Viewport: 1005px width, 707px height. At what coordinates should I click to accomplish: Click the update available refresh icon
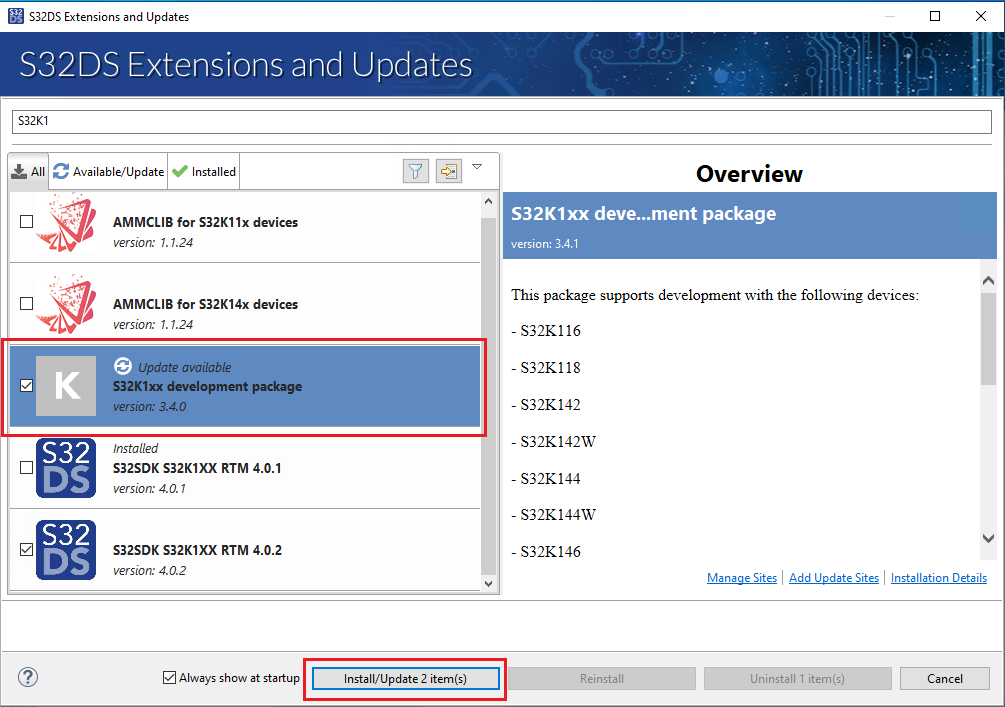point(122,366)
